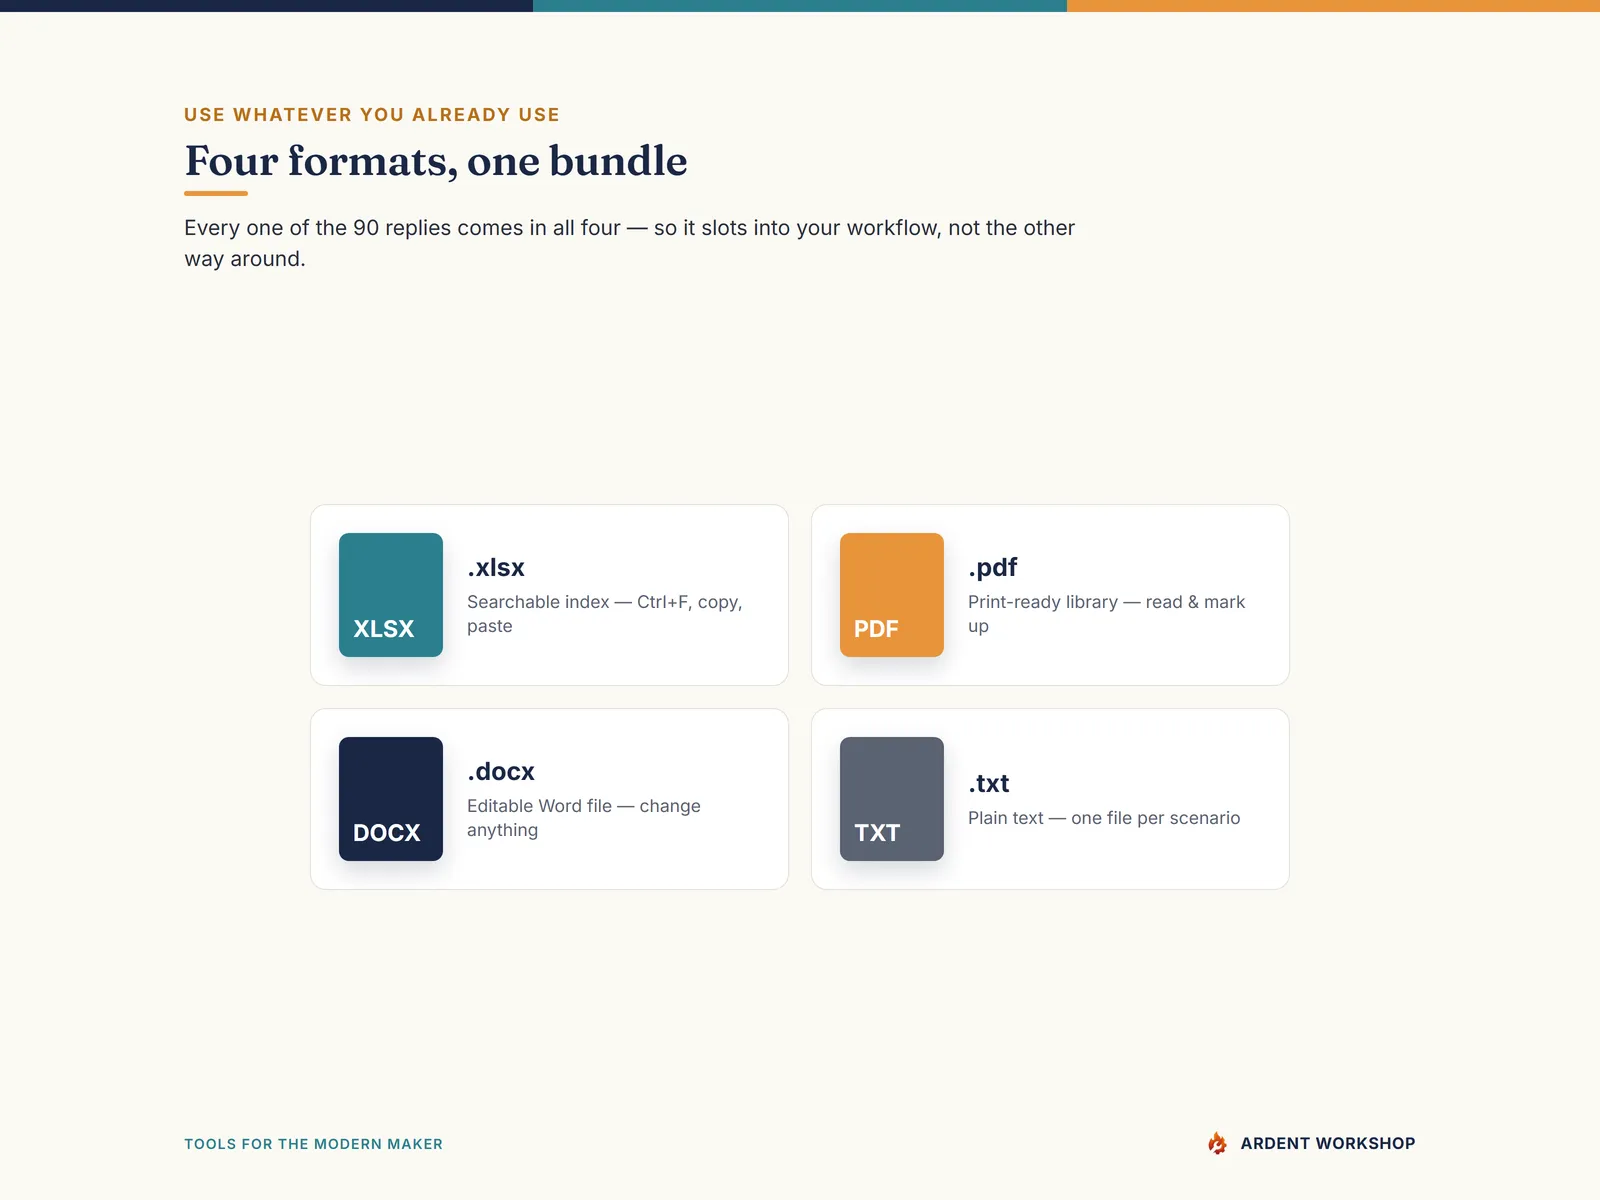Select the .xlsx format heading
The height and width of the screenshot is (1200, 1600).
pyautogui.click(x=496, y=568)
